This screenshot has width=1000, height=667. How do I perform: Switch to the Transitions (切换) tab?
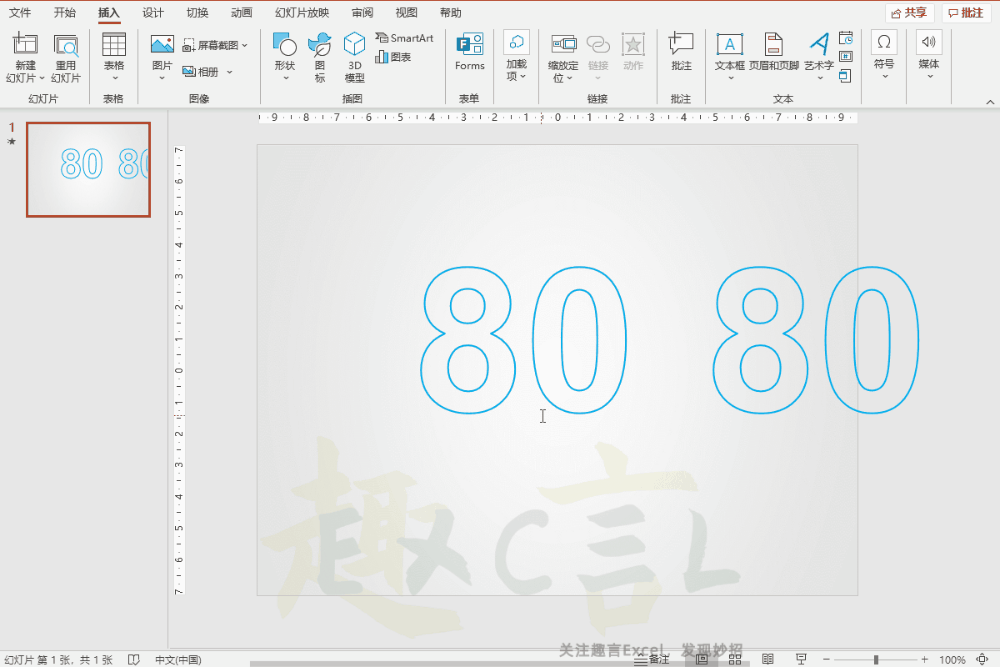(x=197, y=13)
